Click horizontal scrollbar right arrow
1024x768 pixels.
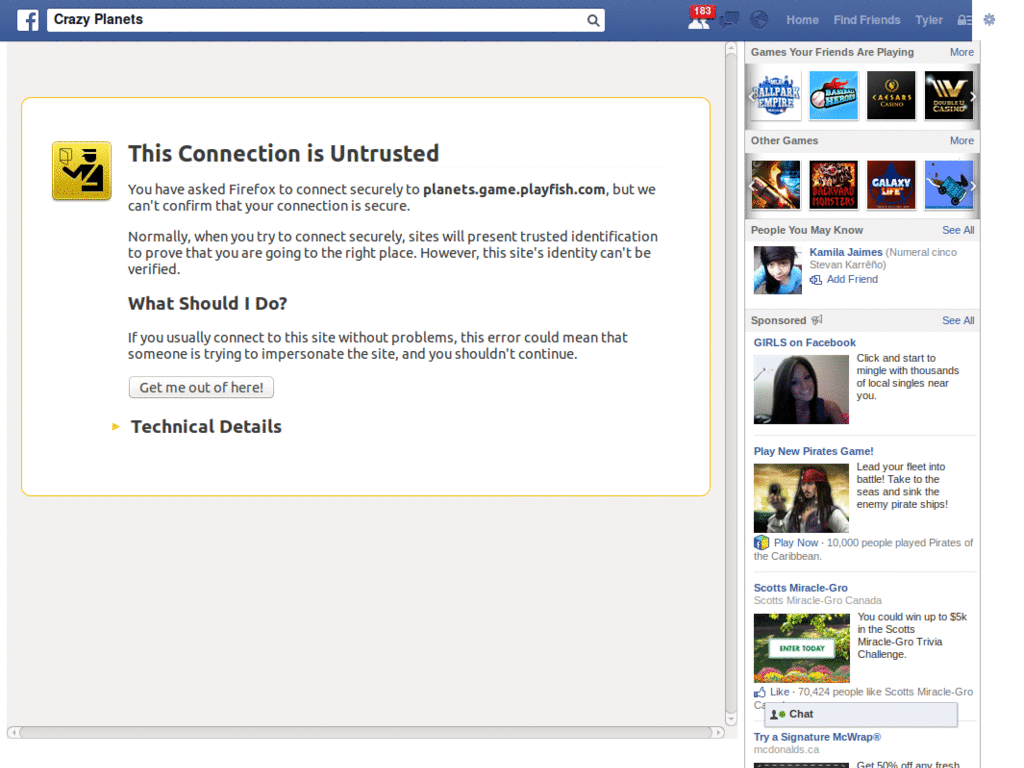click(719, 733)
